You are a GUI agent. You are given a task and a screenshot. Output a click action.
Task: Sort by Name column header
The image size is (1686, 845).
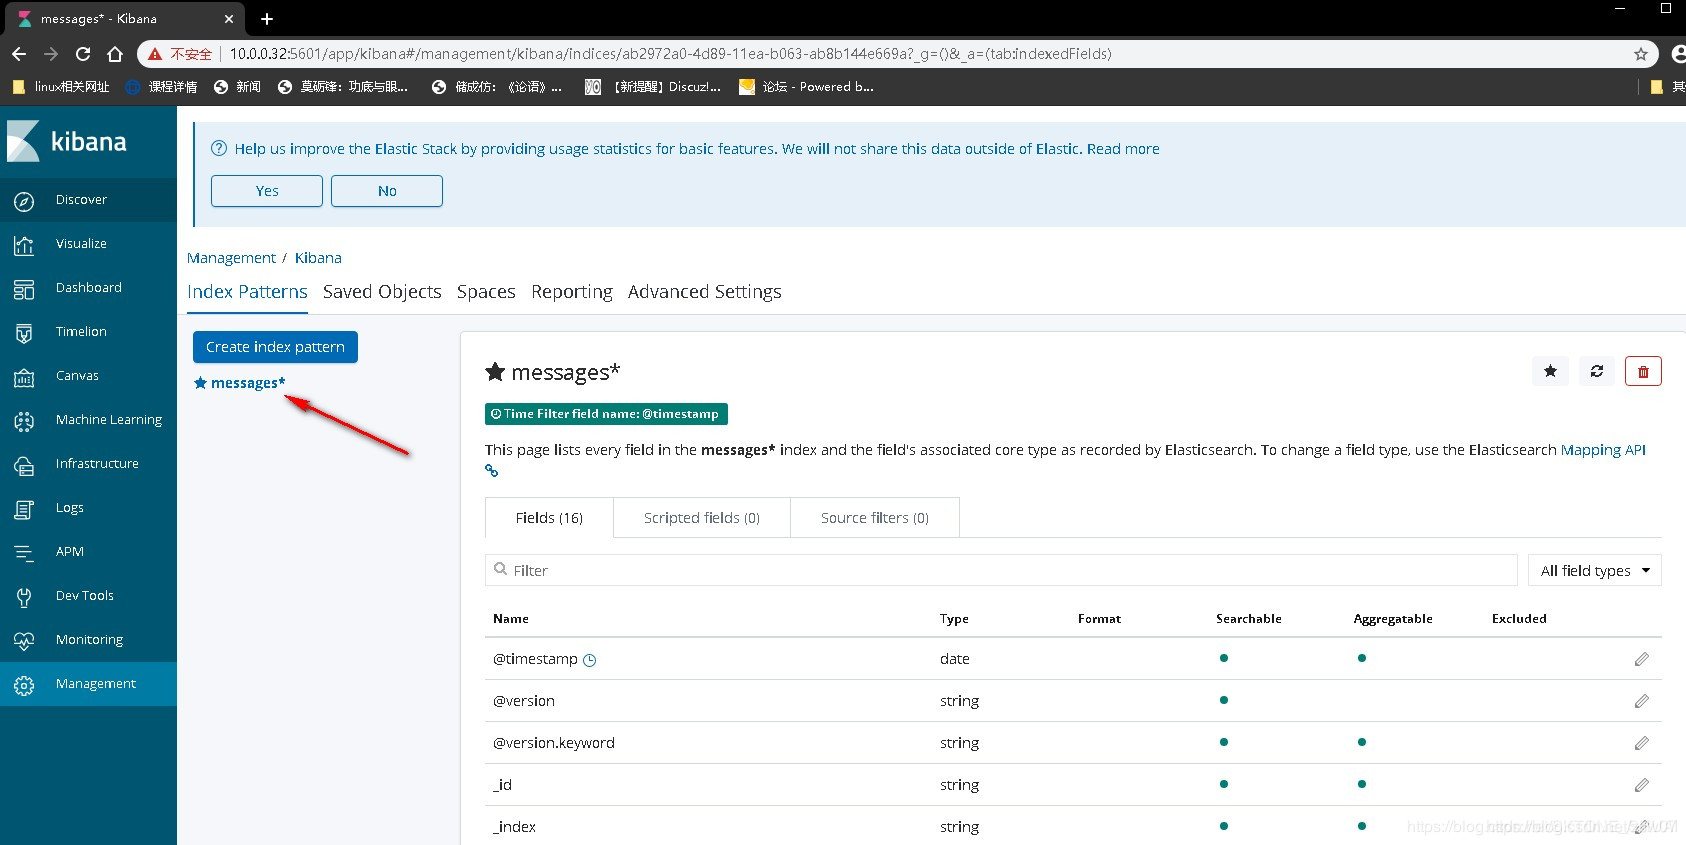pyautogui.click(x=511, y=619)
